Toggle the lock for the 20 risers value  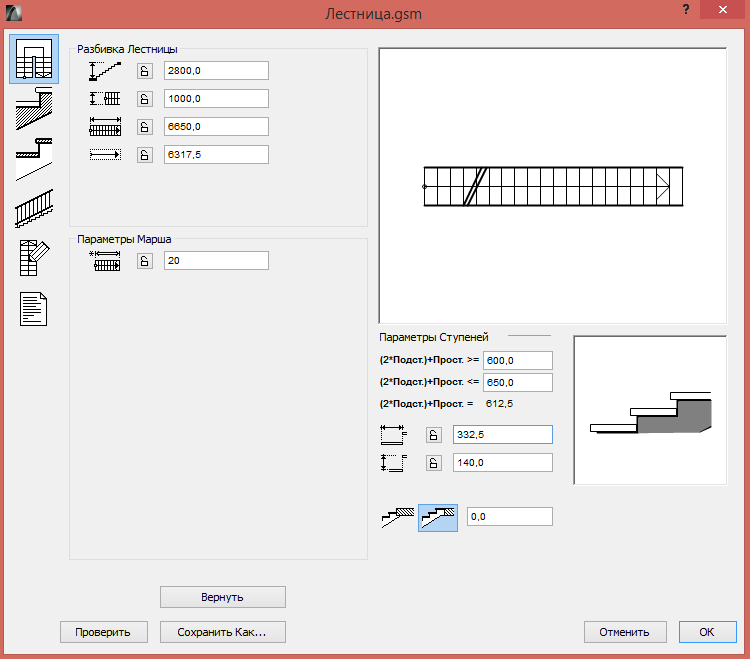(x=145, y=261)
